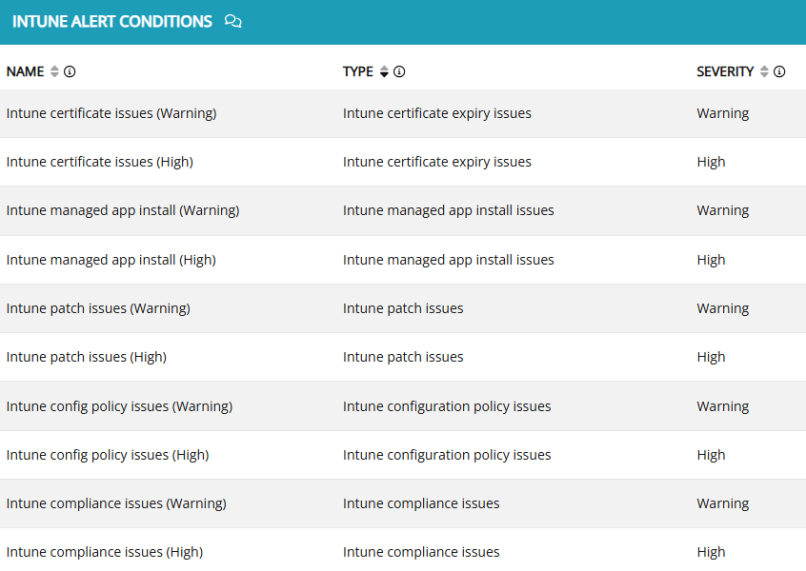Click the info icon next to NAME
The image size is (806, 571).
(x=70, y=72)
